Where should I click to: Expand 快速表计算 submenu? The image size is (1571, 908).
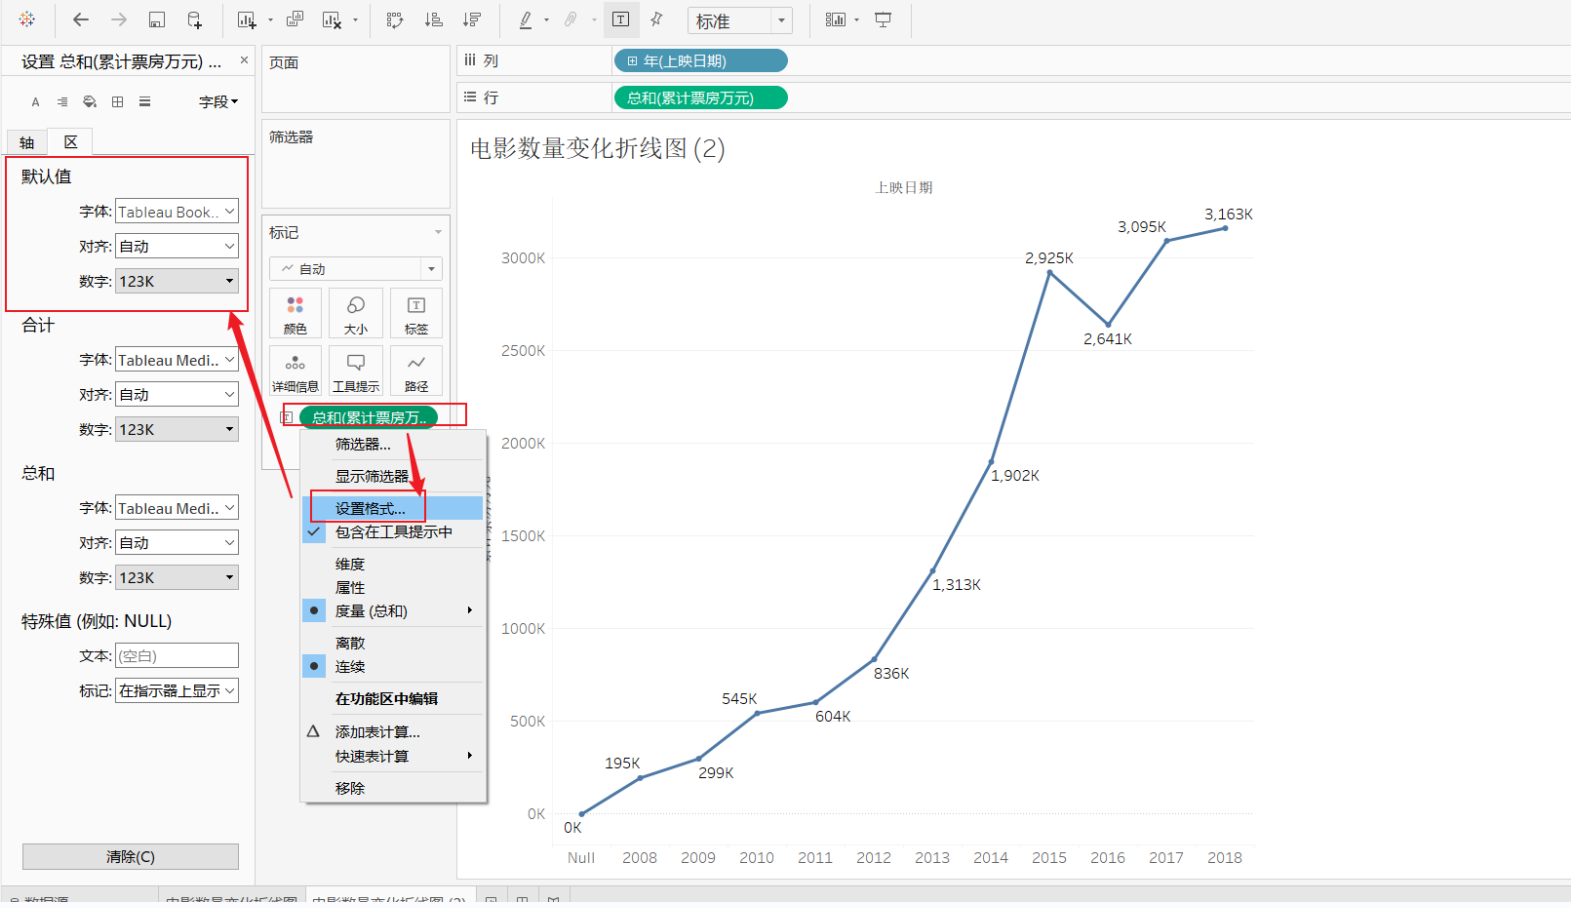tap(393, 756)
